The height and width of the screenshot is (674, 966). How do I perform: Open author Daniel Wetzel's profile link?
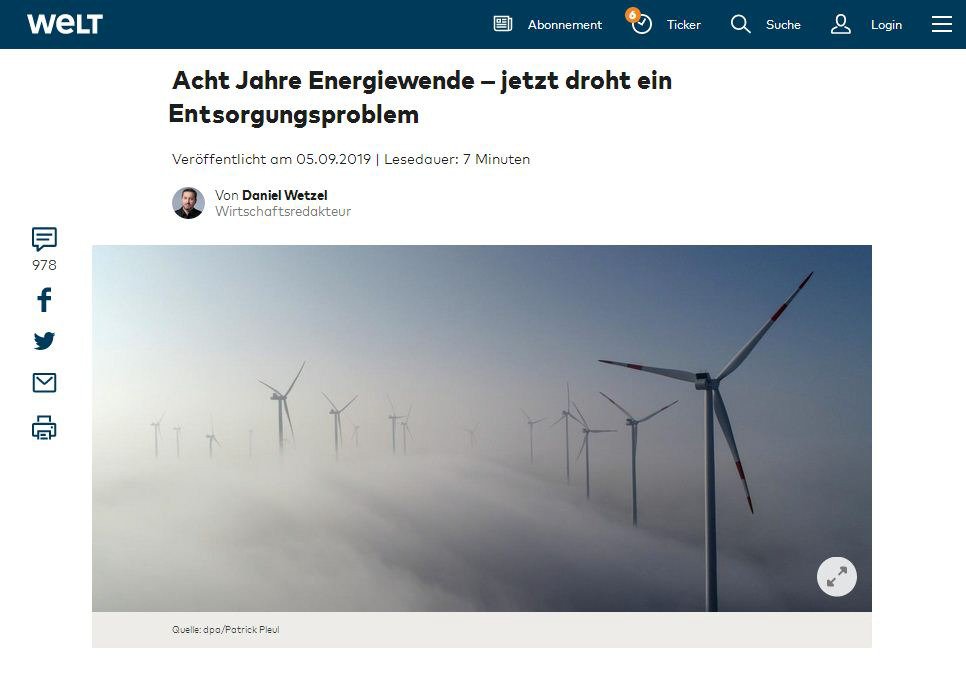[x=285, y=195]
